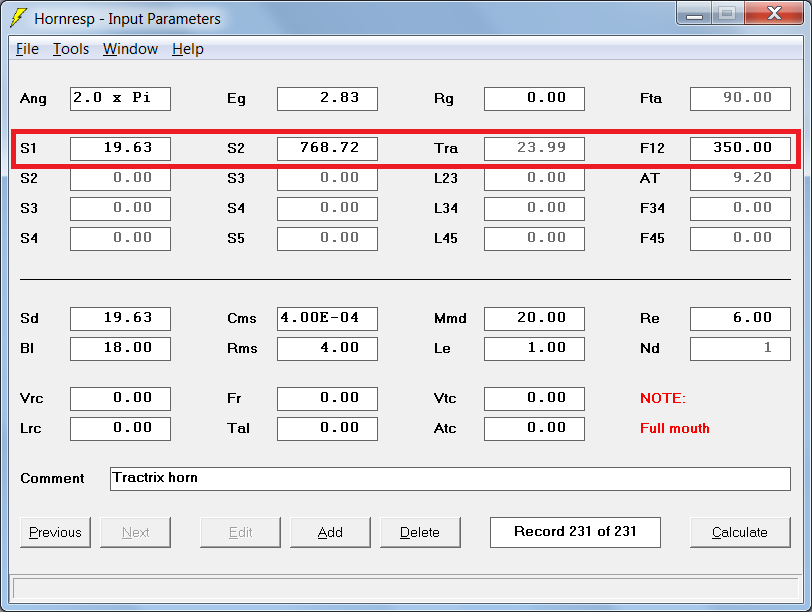This screenshot has height=612, width=812.
Task: Select the F12 field showing 350.00
Action: coord(741,149)
